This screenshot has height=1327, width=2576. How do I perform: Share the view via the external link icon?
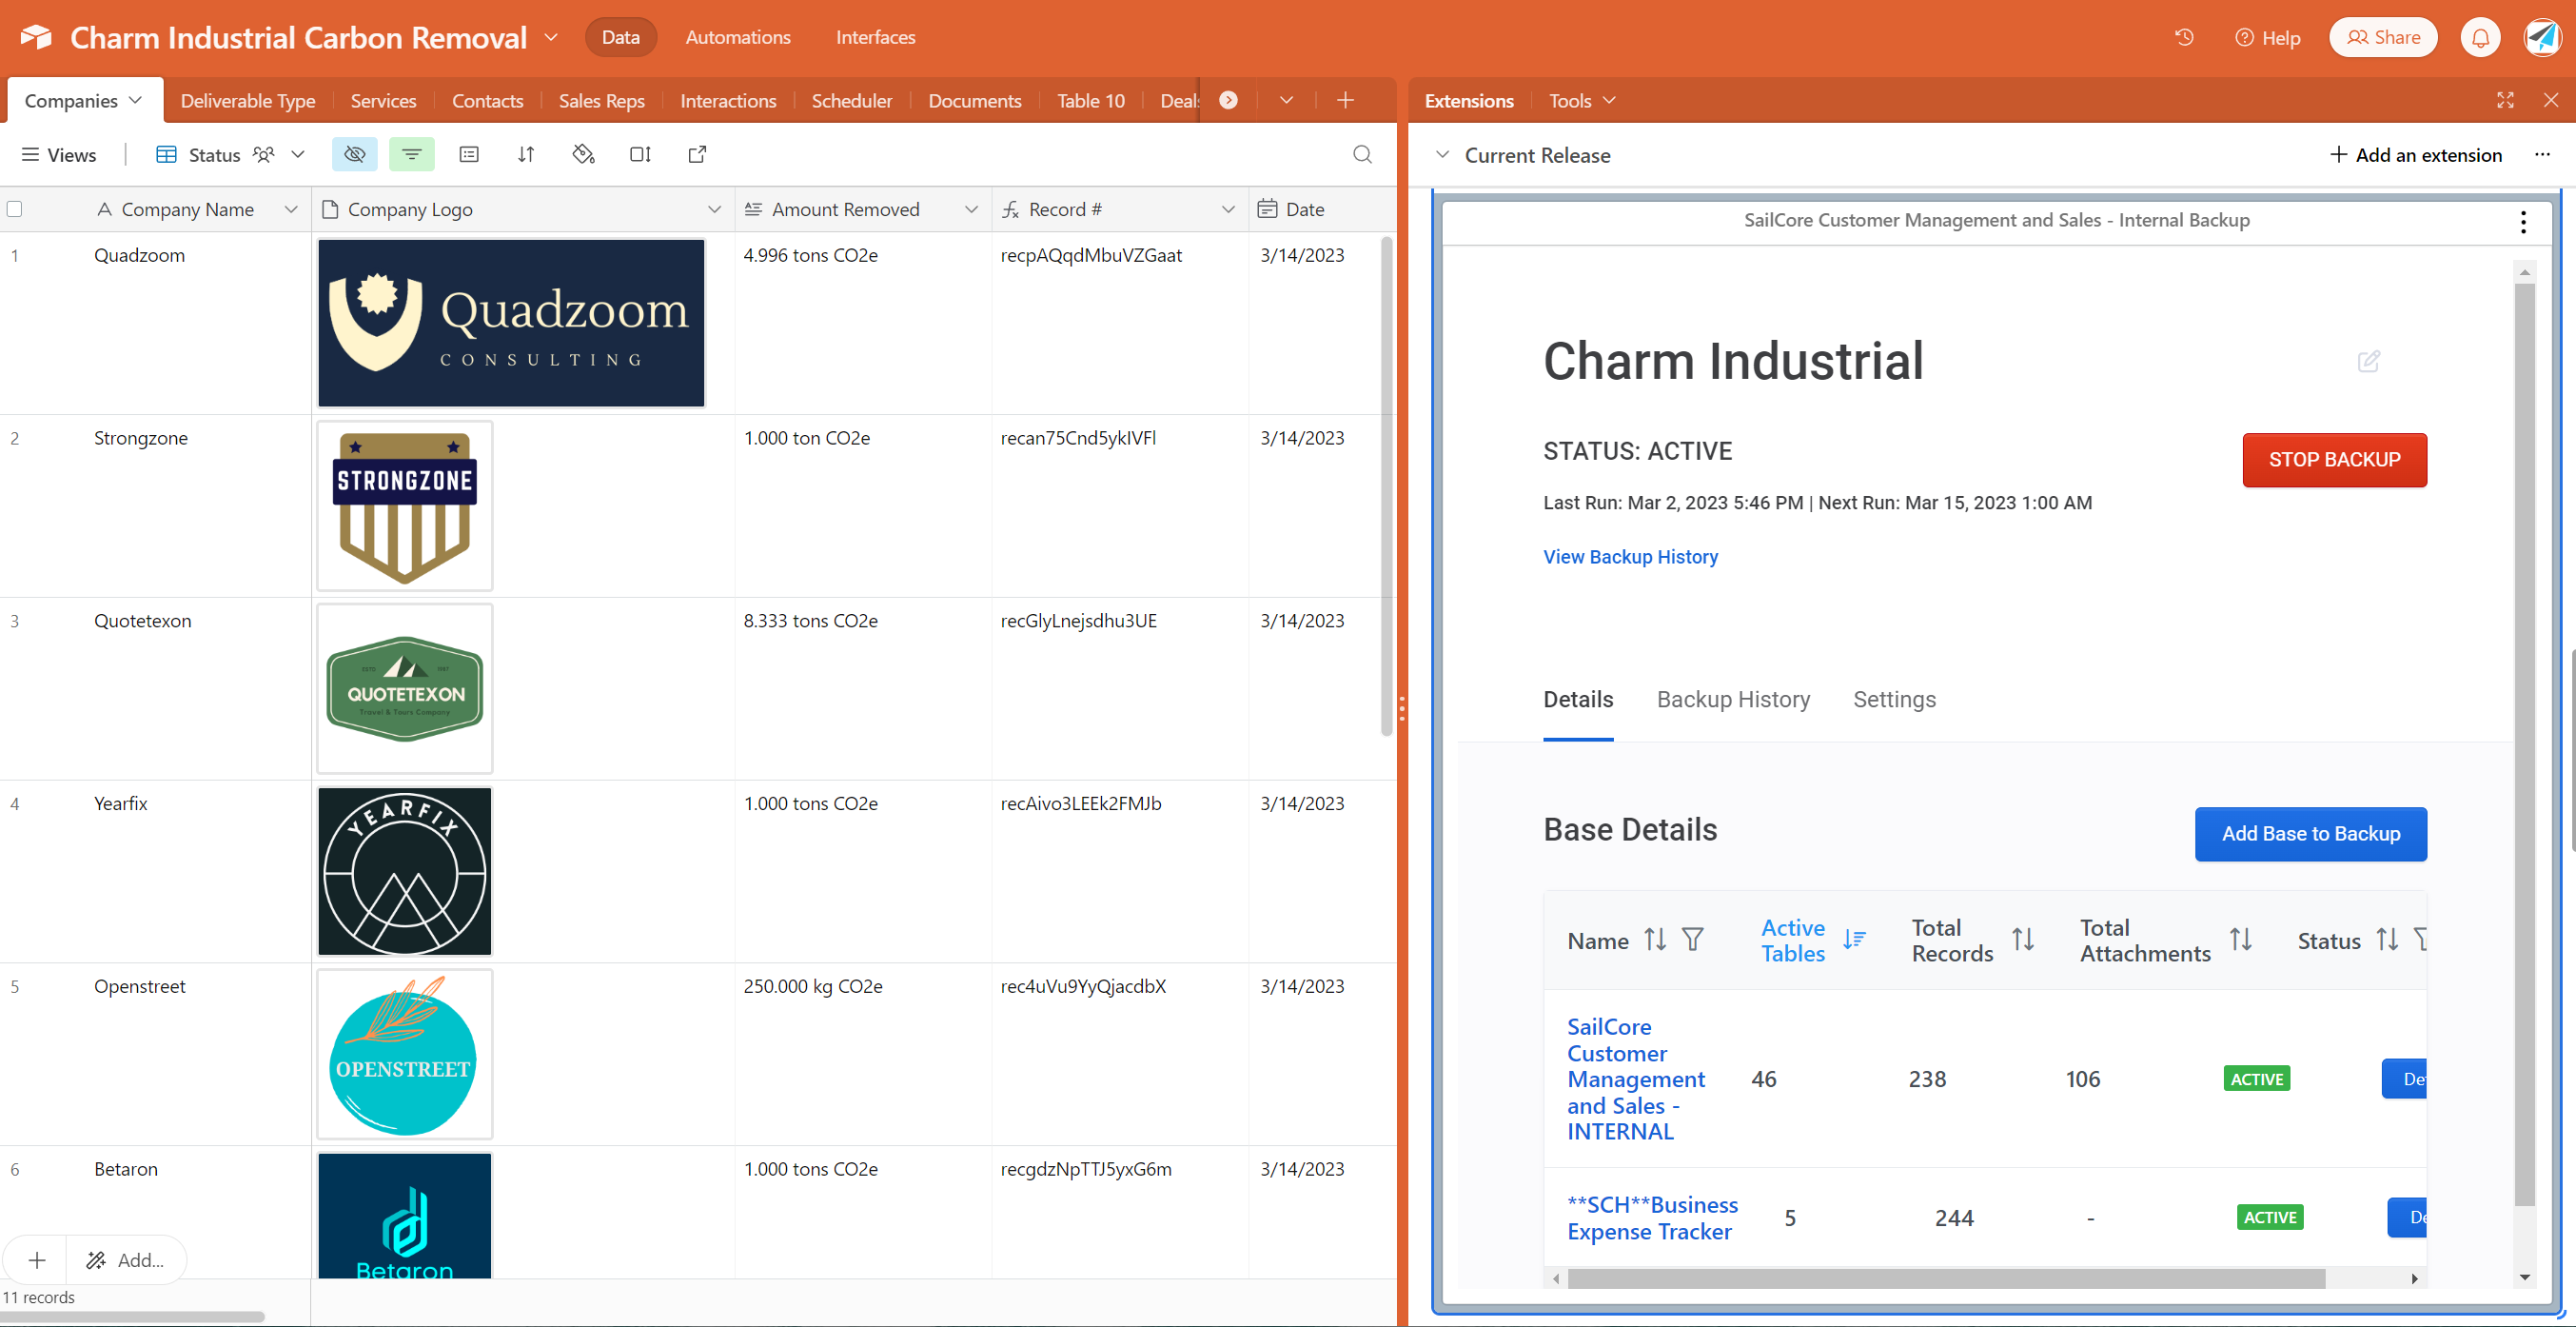[697, 154]
